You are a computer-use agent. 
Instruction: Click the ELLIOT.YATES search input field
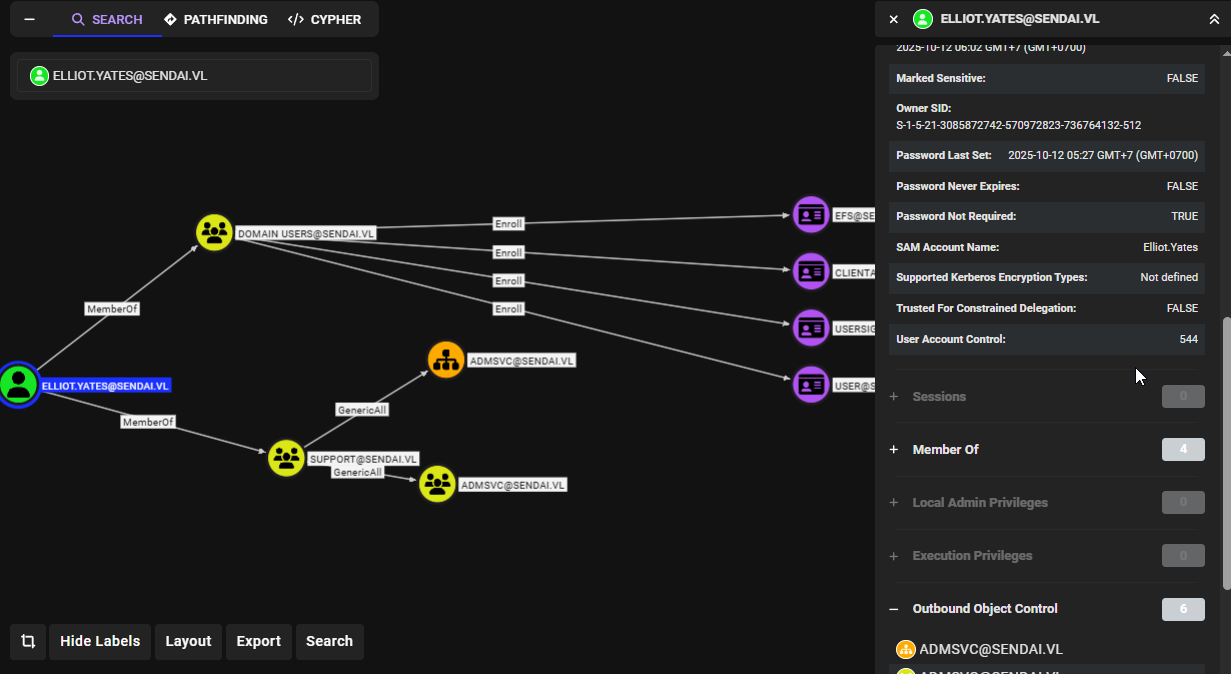pyautogui.click(x=194, y=76)
